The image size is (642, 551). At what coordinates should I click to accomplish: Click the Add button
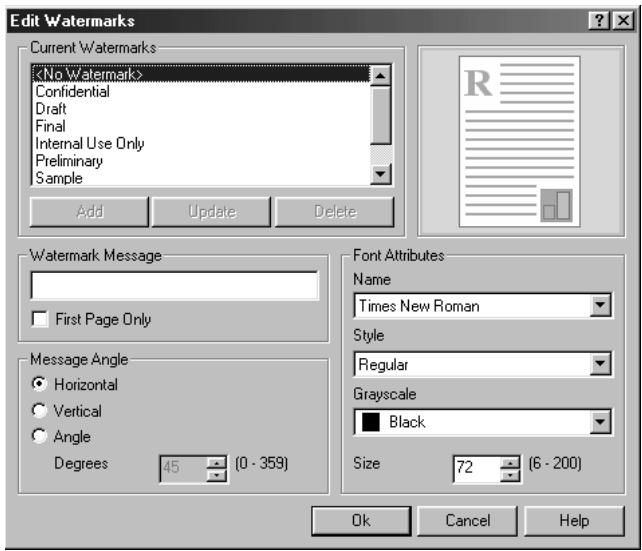pyautogui.click(x=89, y=212)
